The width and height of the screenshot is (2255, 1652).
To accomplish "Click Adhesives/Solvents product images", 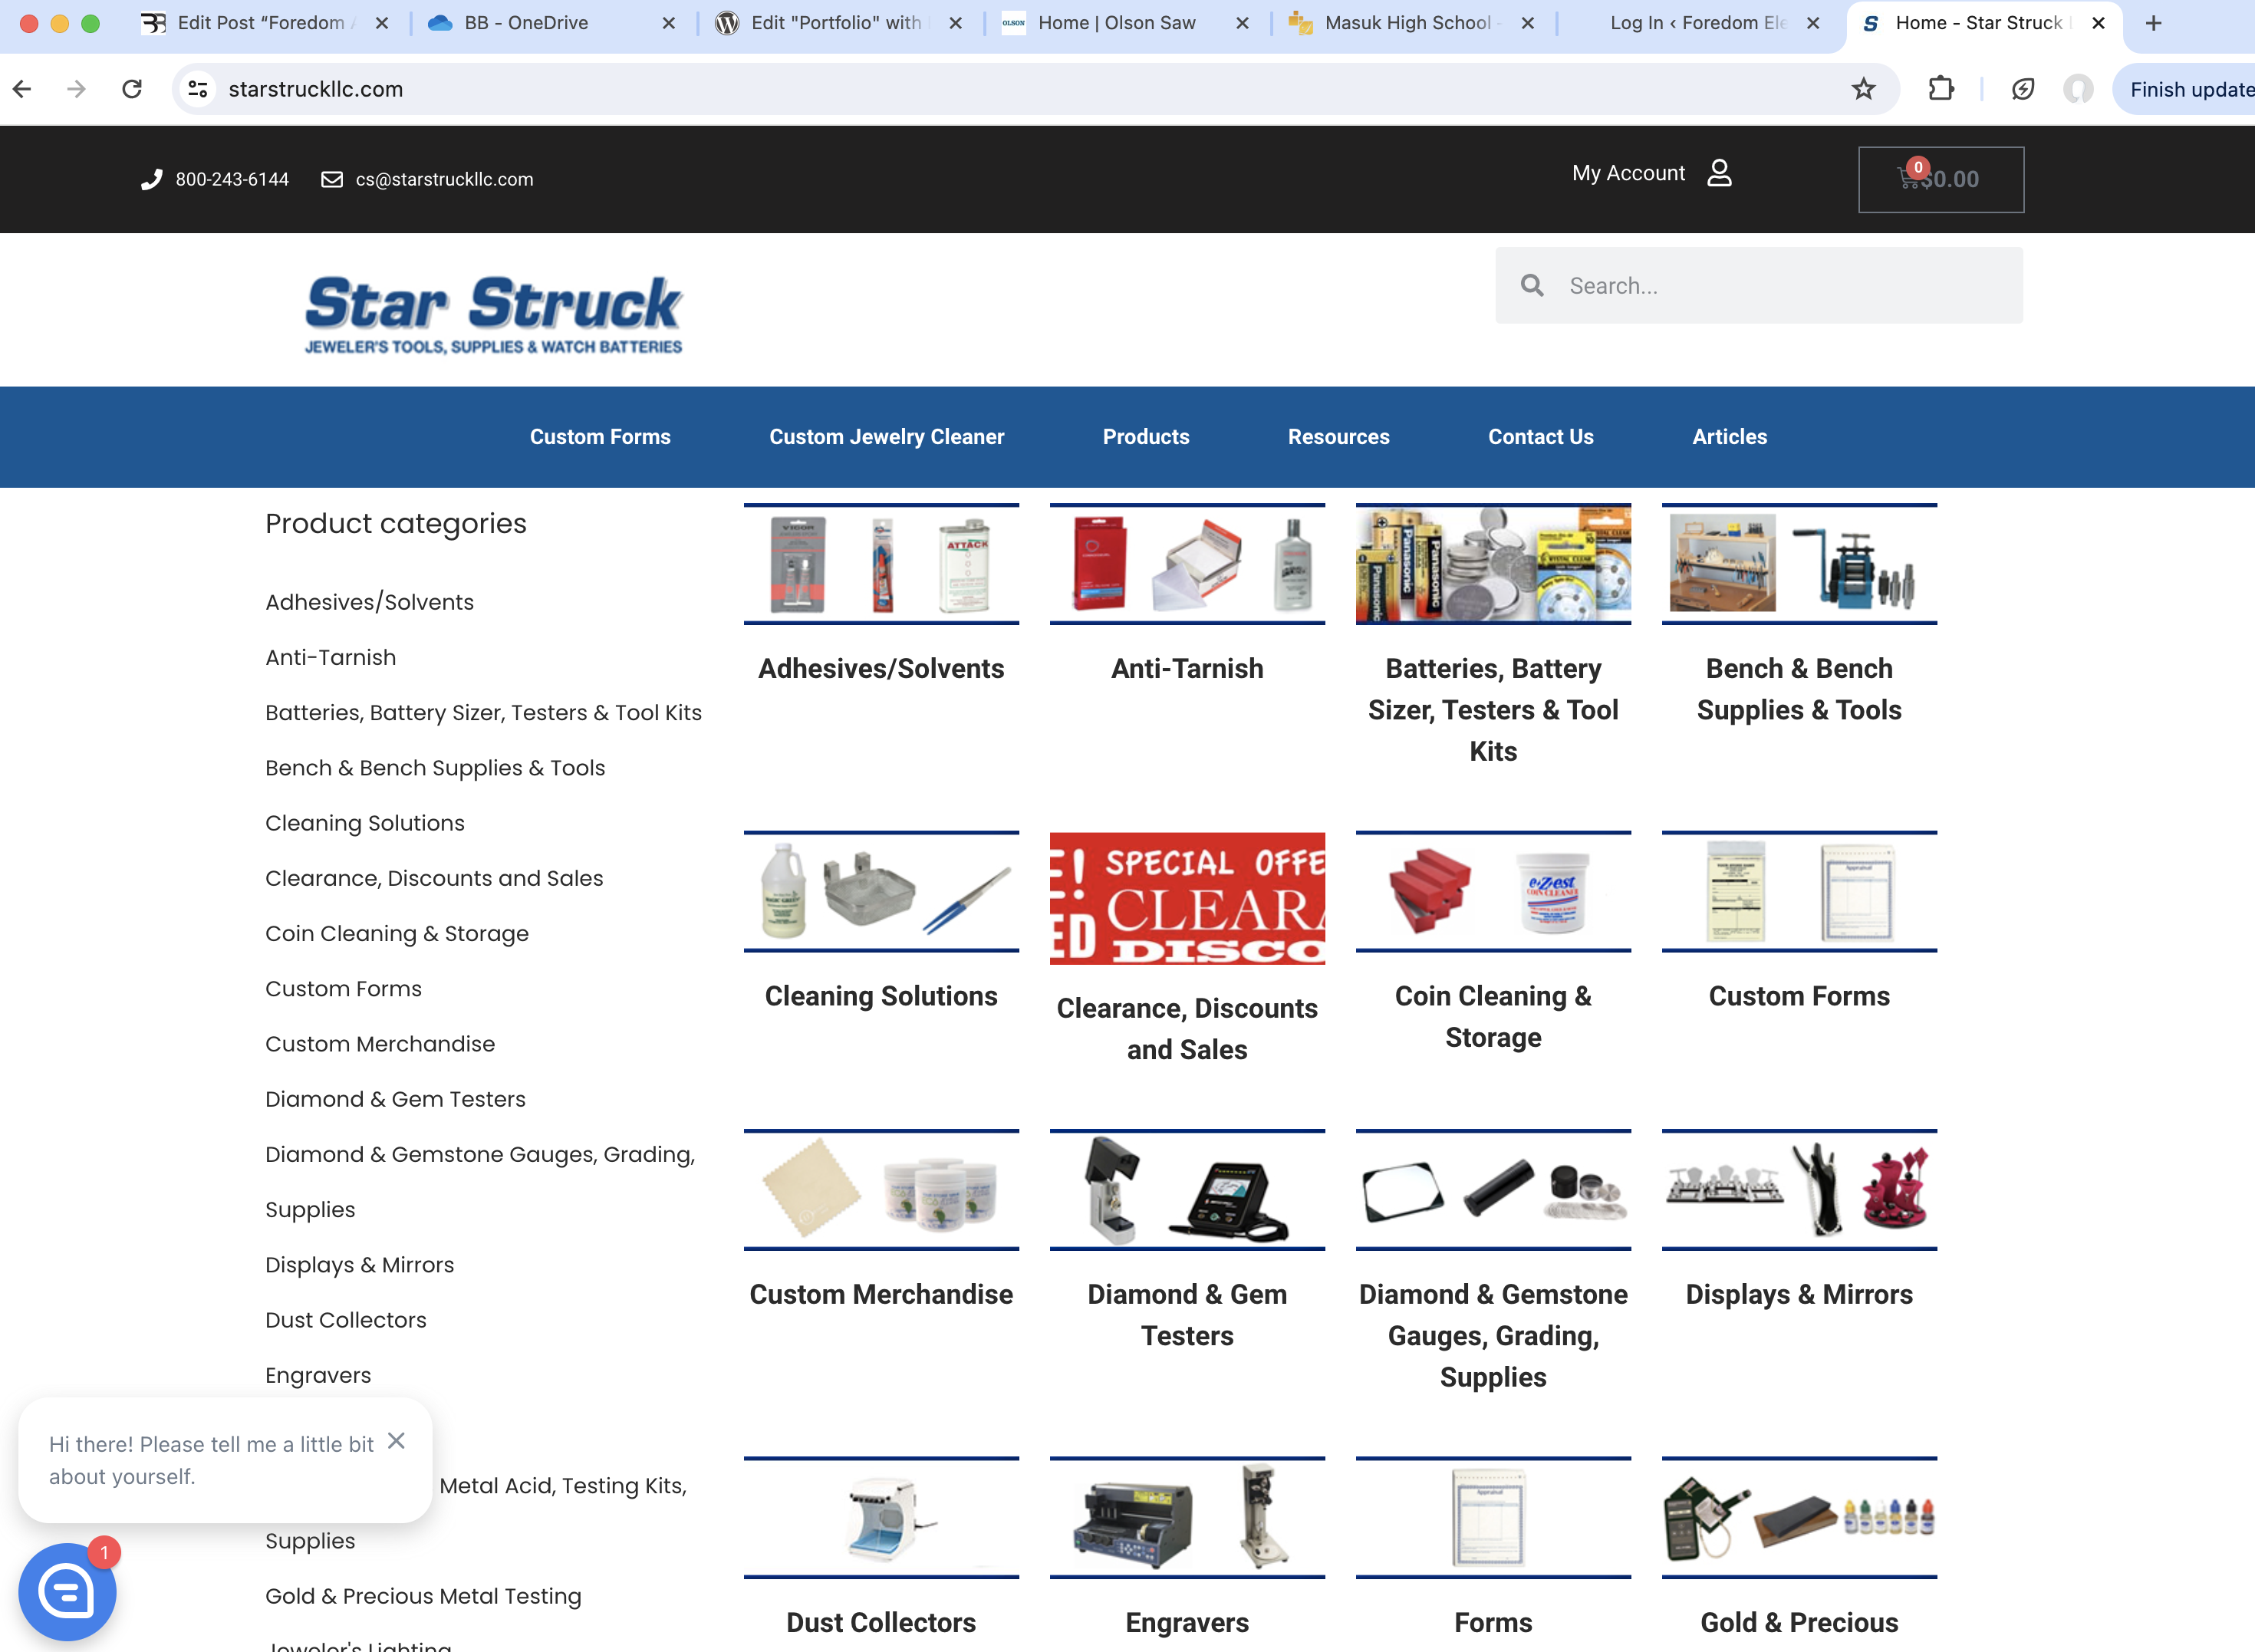I will (x=881, y=564).
